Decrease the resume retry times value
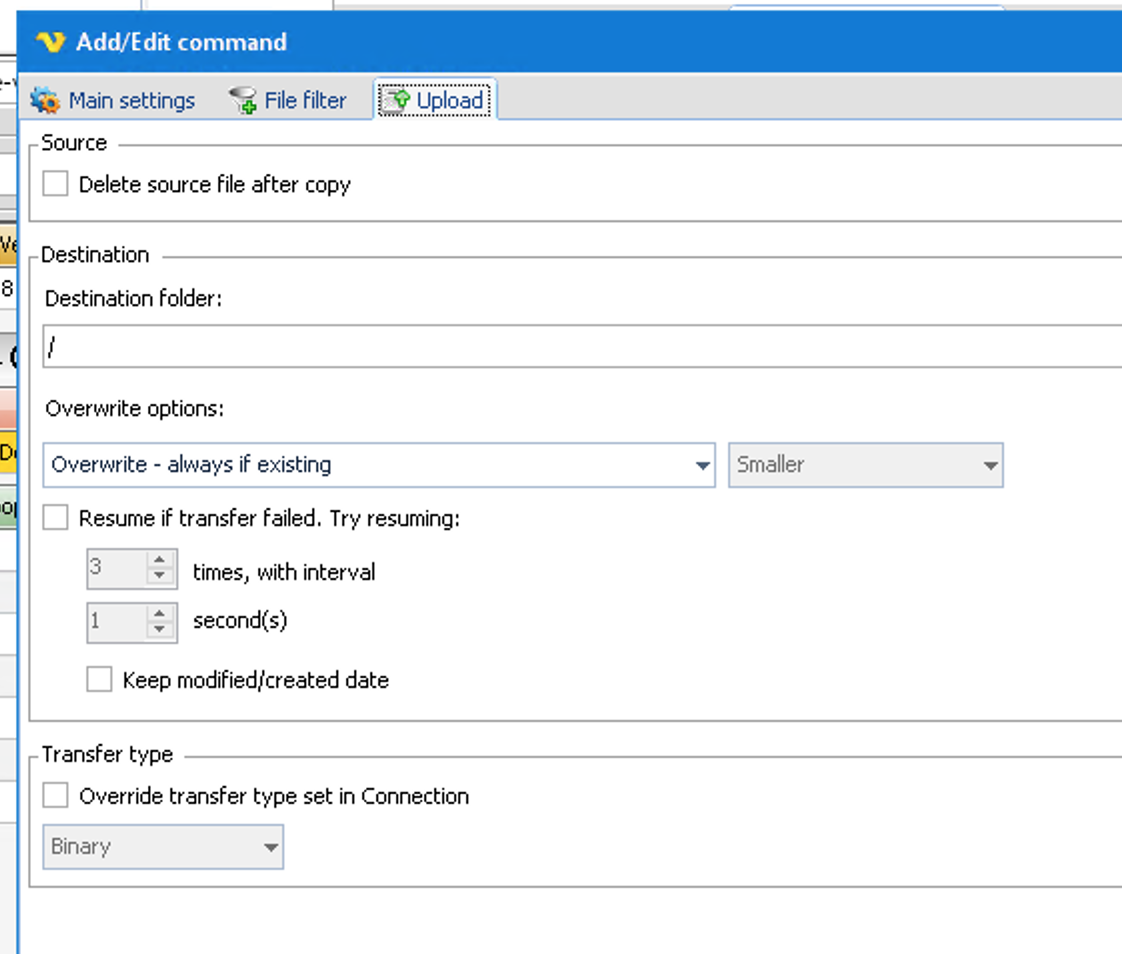Image resolution: width=1122 pixels, height=954 pixels. pos(160,576)
